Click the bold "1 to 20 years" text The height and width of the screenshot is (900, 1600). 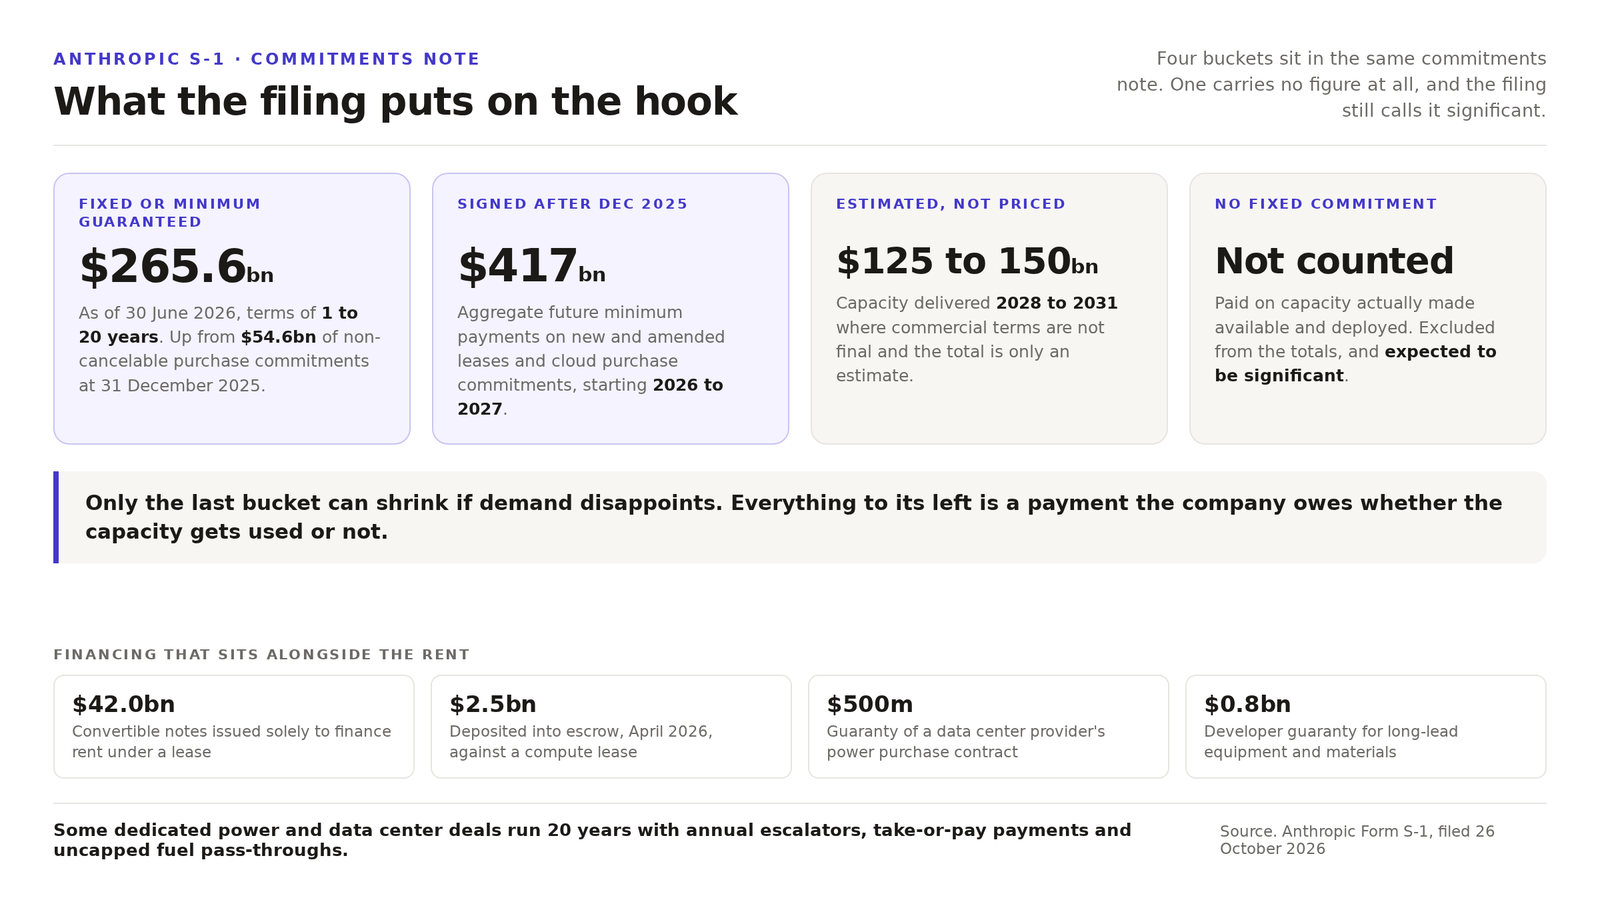point(218,325)
